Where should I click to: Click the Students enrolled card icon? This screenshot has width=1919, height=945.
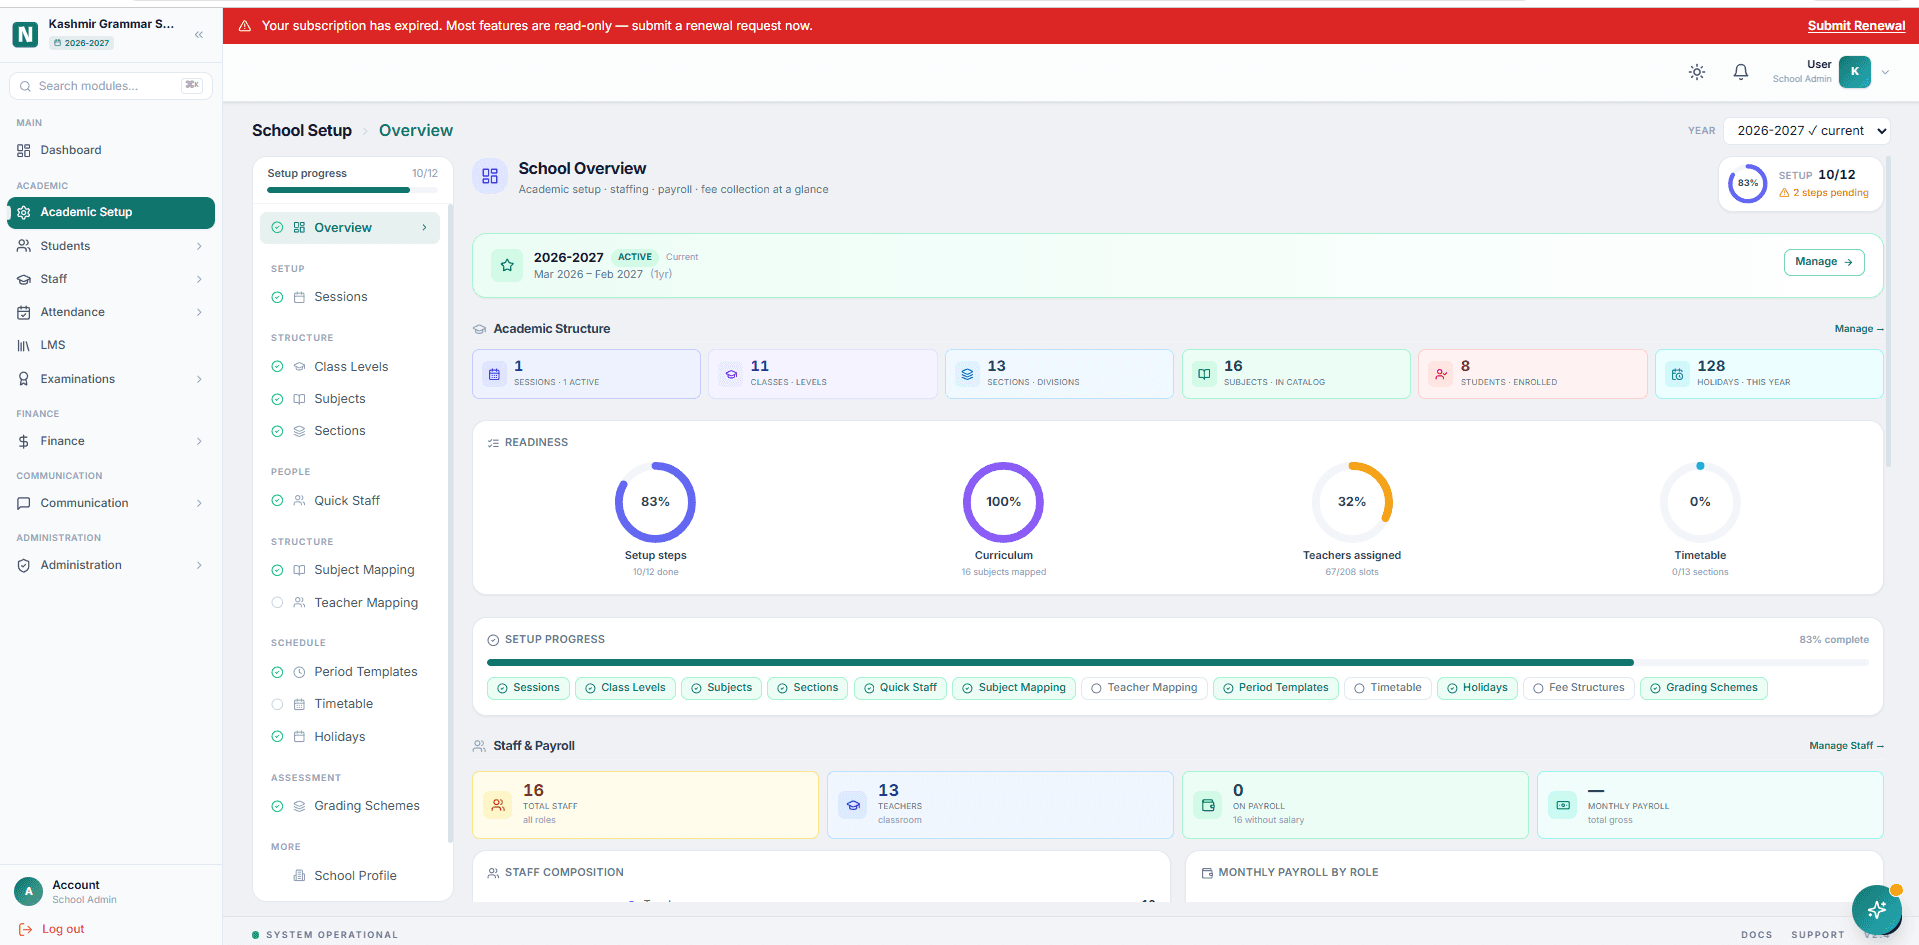point(1441,374)
